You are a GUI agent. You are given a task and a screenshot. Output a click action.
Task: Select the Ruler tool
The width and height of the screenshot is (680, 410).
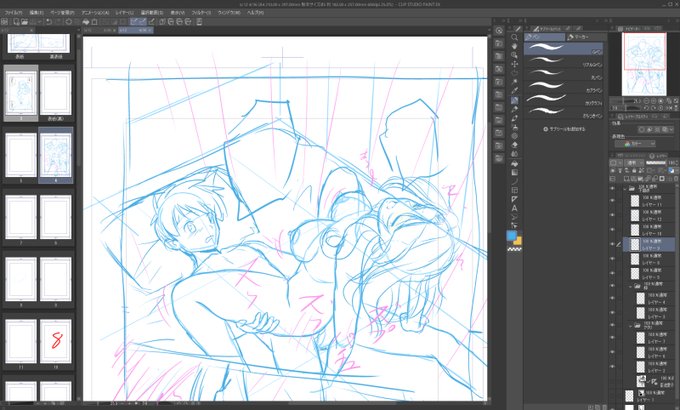click(514, 200)
